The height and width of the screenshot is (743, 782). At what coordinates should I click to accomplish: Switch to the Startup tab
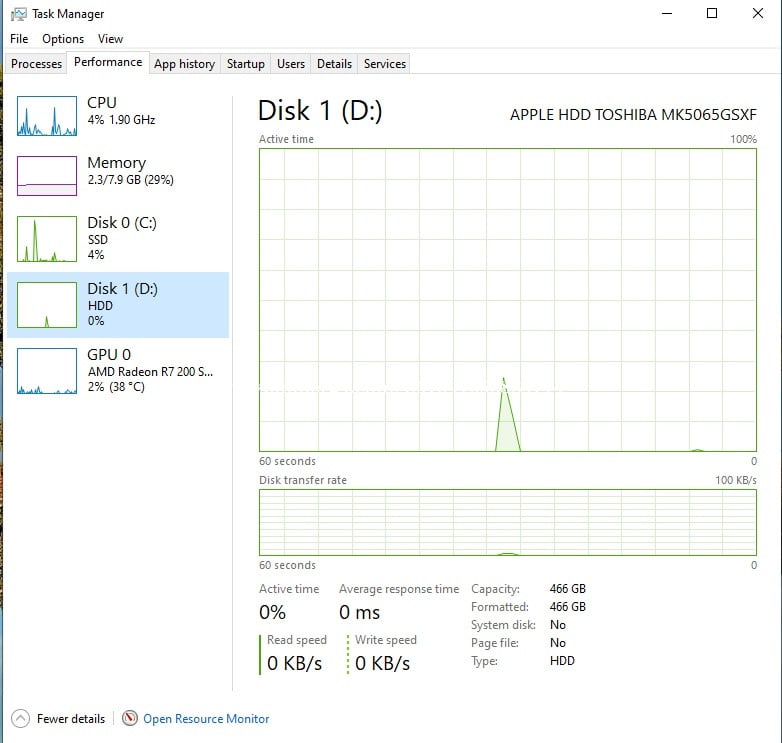click(x=245, y=64)
